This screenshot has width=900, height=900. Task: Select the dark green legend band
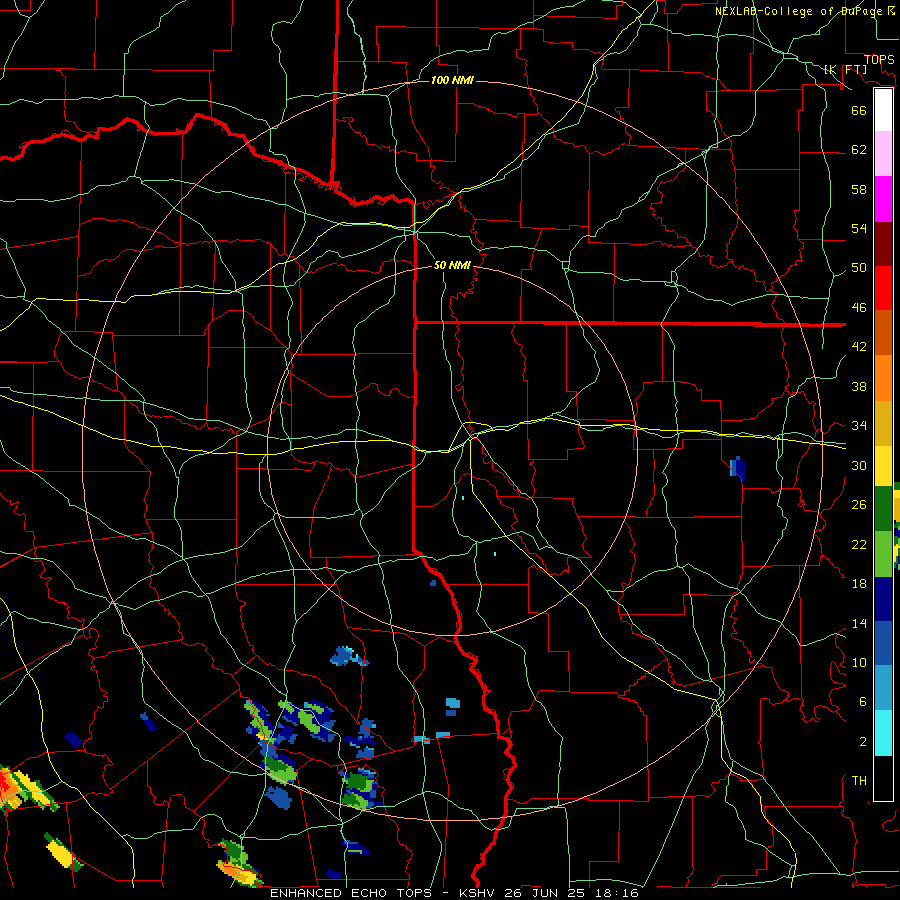coord(883,509)
